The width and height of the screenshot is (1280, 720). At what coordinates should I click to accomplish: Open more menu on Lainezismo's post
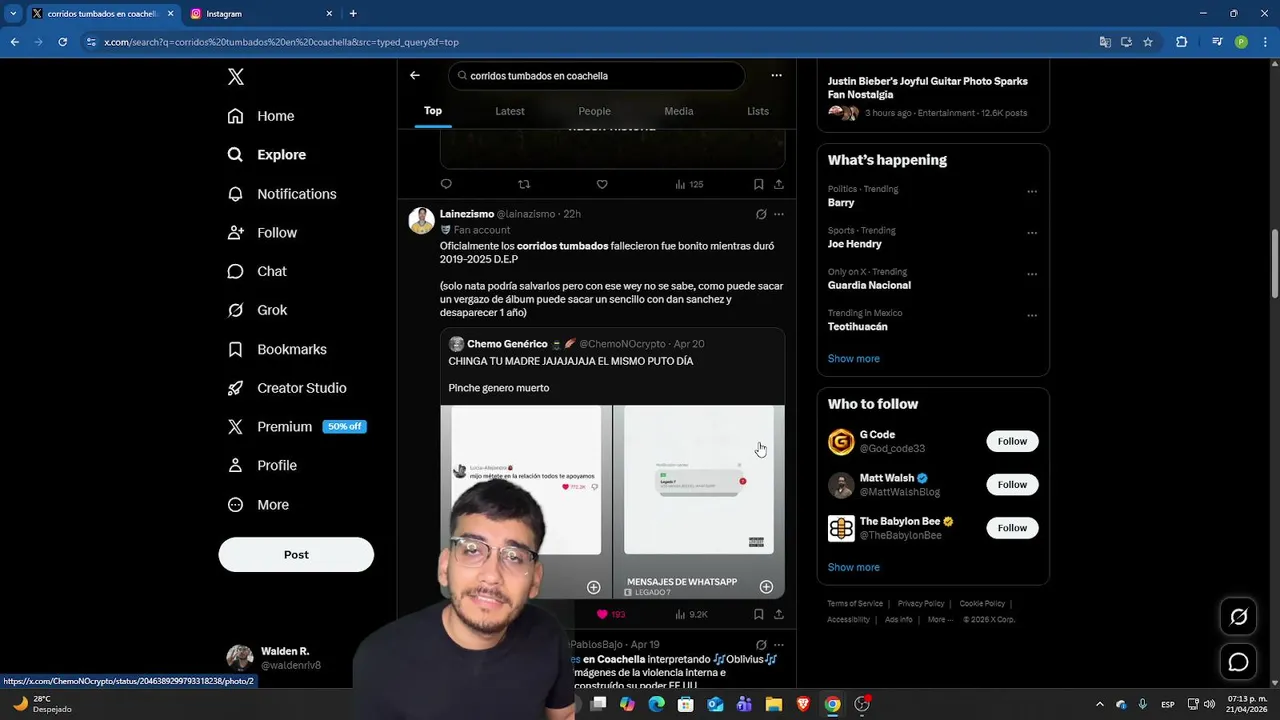[x=779, y=214]
